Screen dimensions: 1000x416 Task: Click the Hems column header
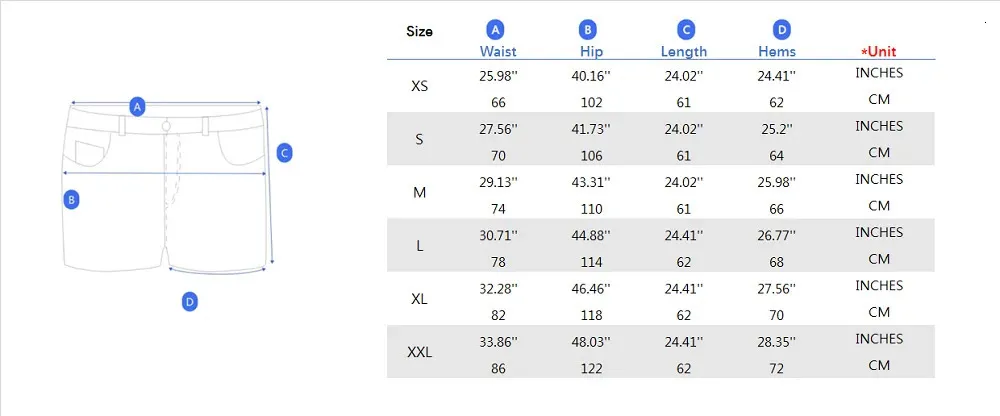(777, 52)
